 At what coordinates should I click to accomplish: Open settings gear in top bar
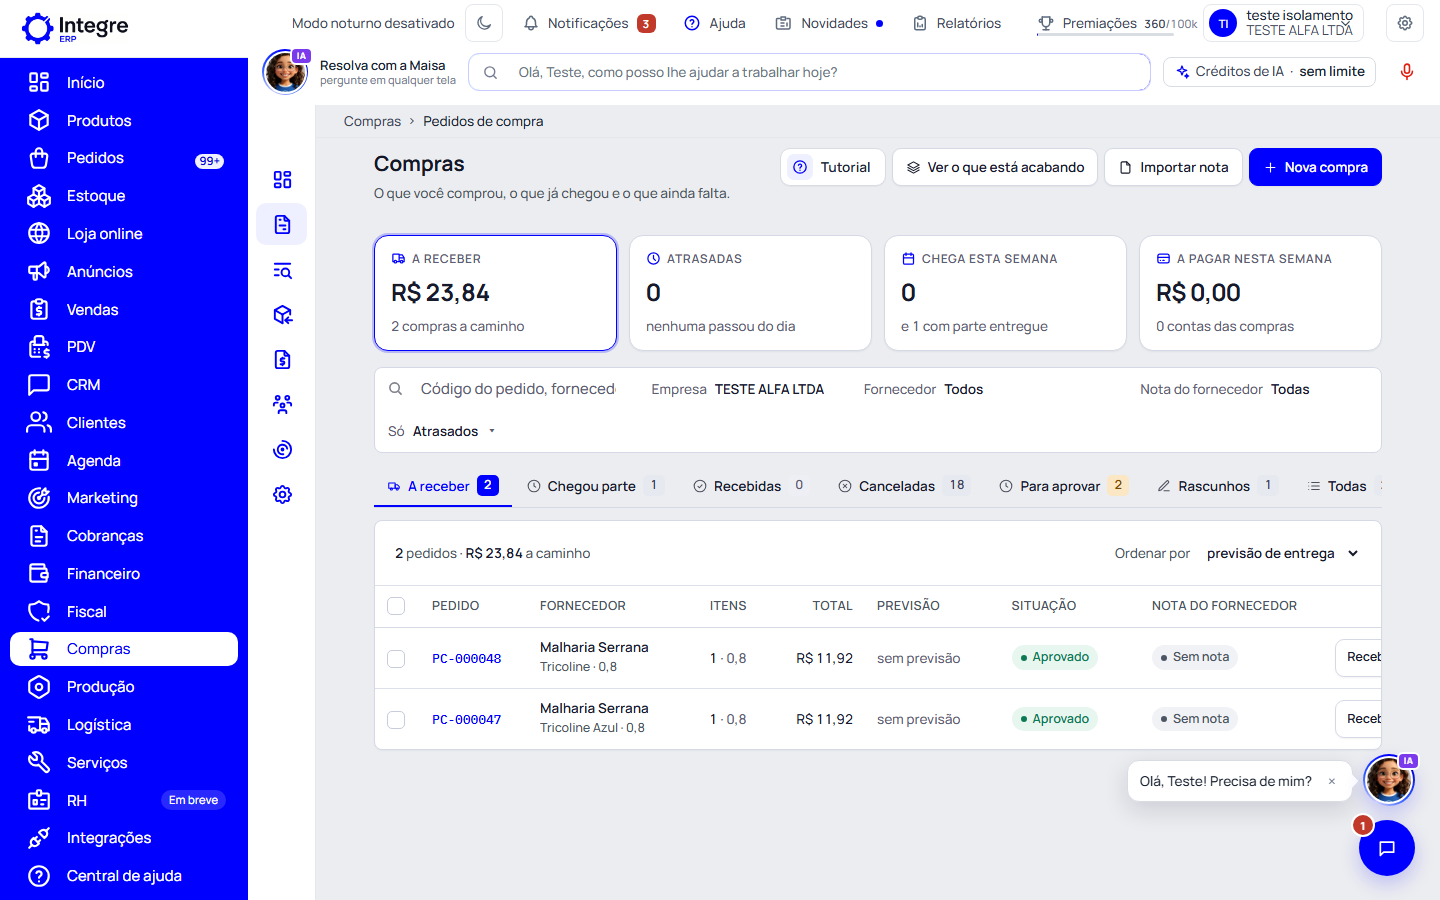[1405, 23]
